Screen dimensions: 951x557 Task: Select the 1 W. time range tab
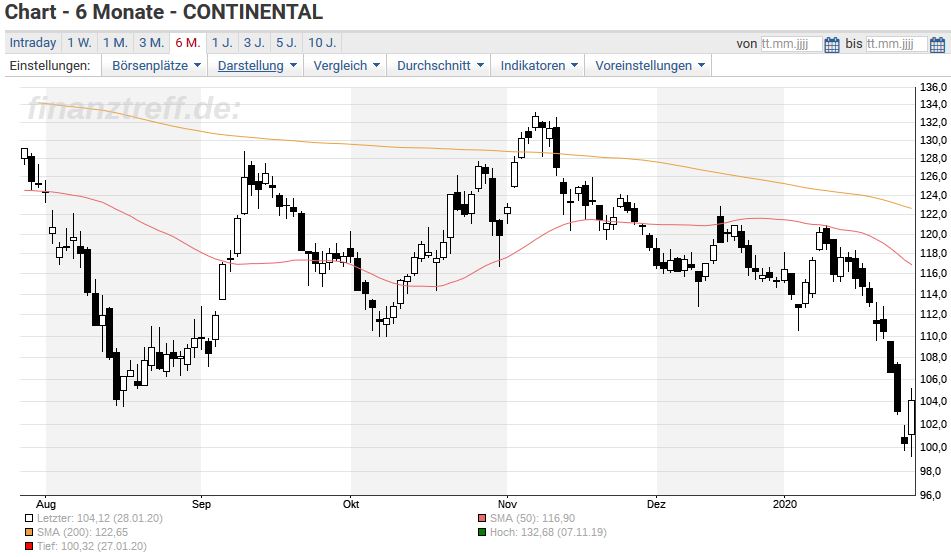pos(79,43)
